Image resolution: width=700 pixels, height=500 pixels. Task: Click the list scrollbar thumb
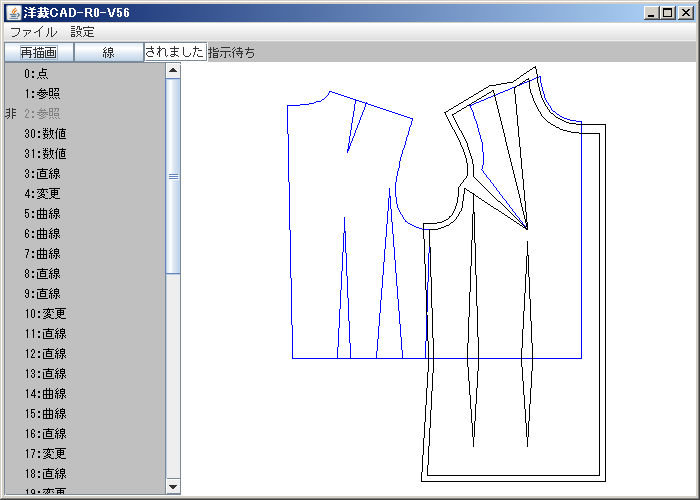173,176
